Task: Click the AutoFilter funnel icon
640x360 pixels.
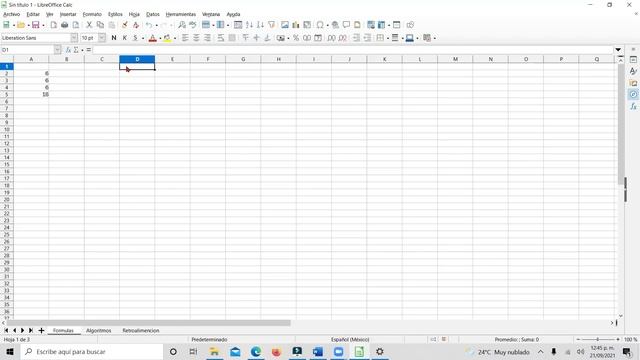Action: (x=271, y=25)
